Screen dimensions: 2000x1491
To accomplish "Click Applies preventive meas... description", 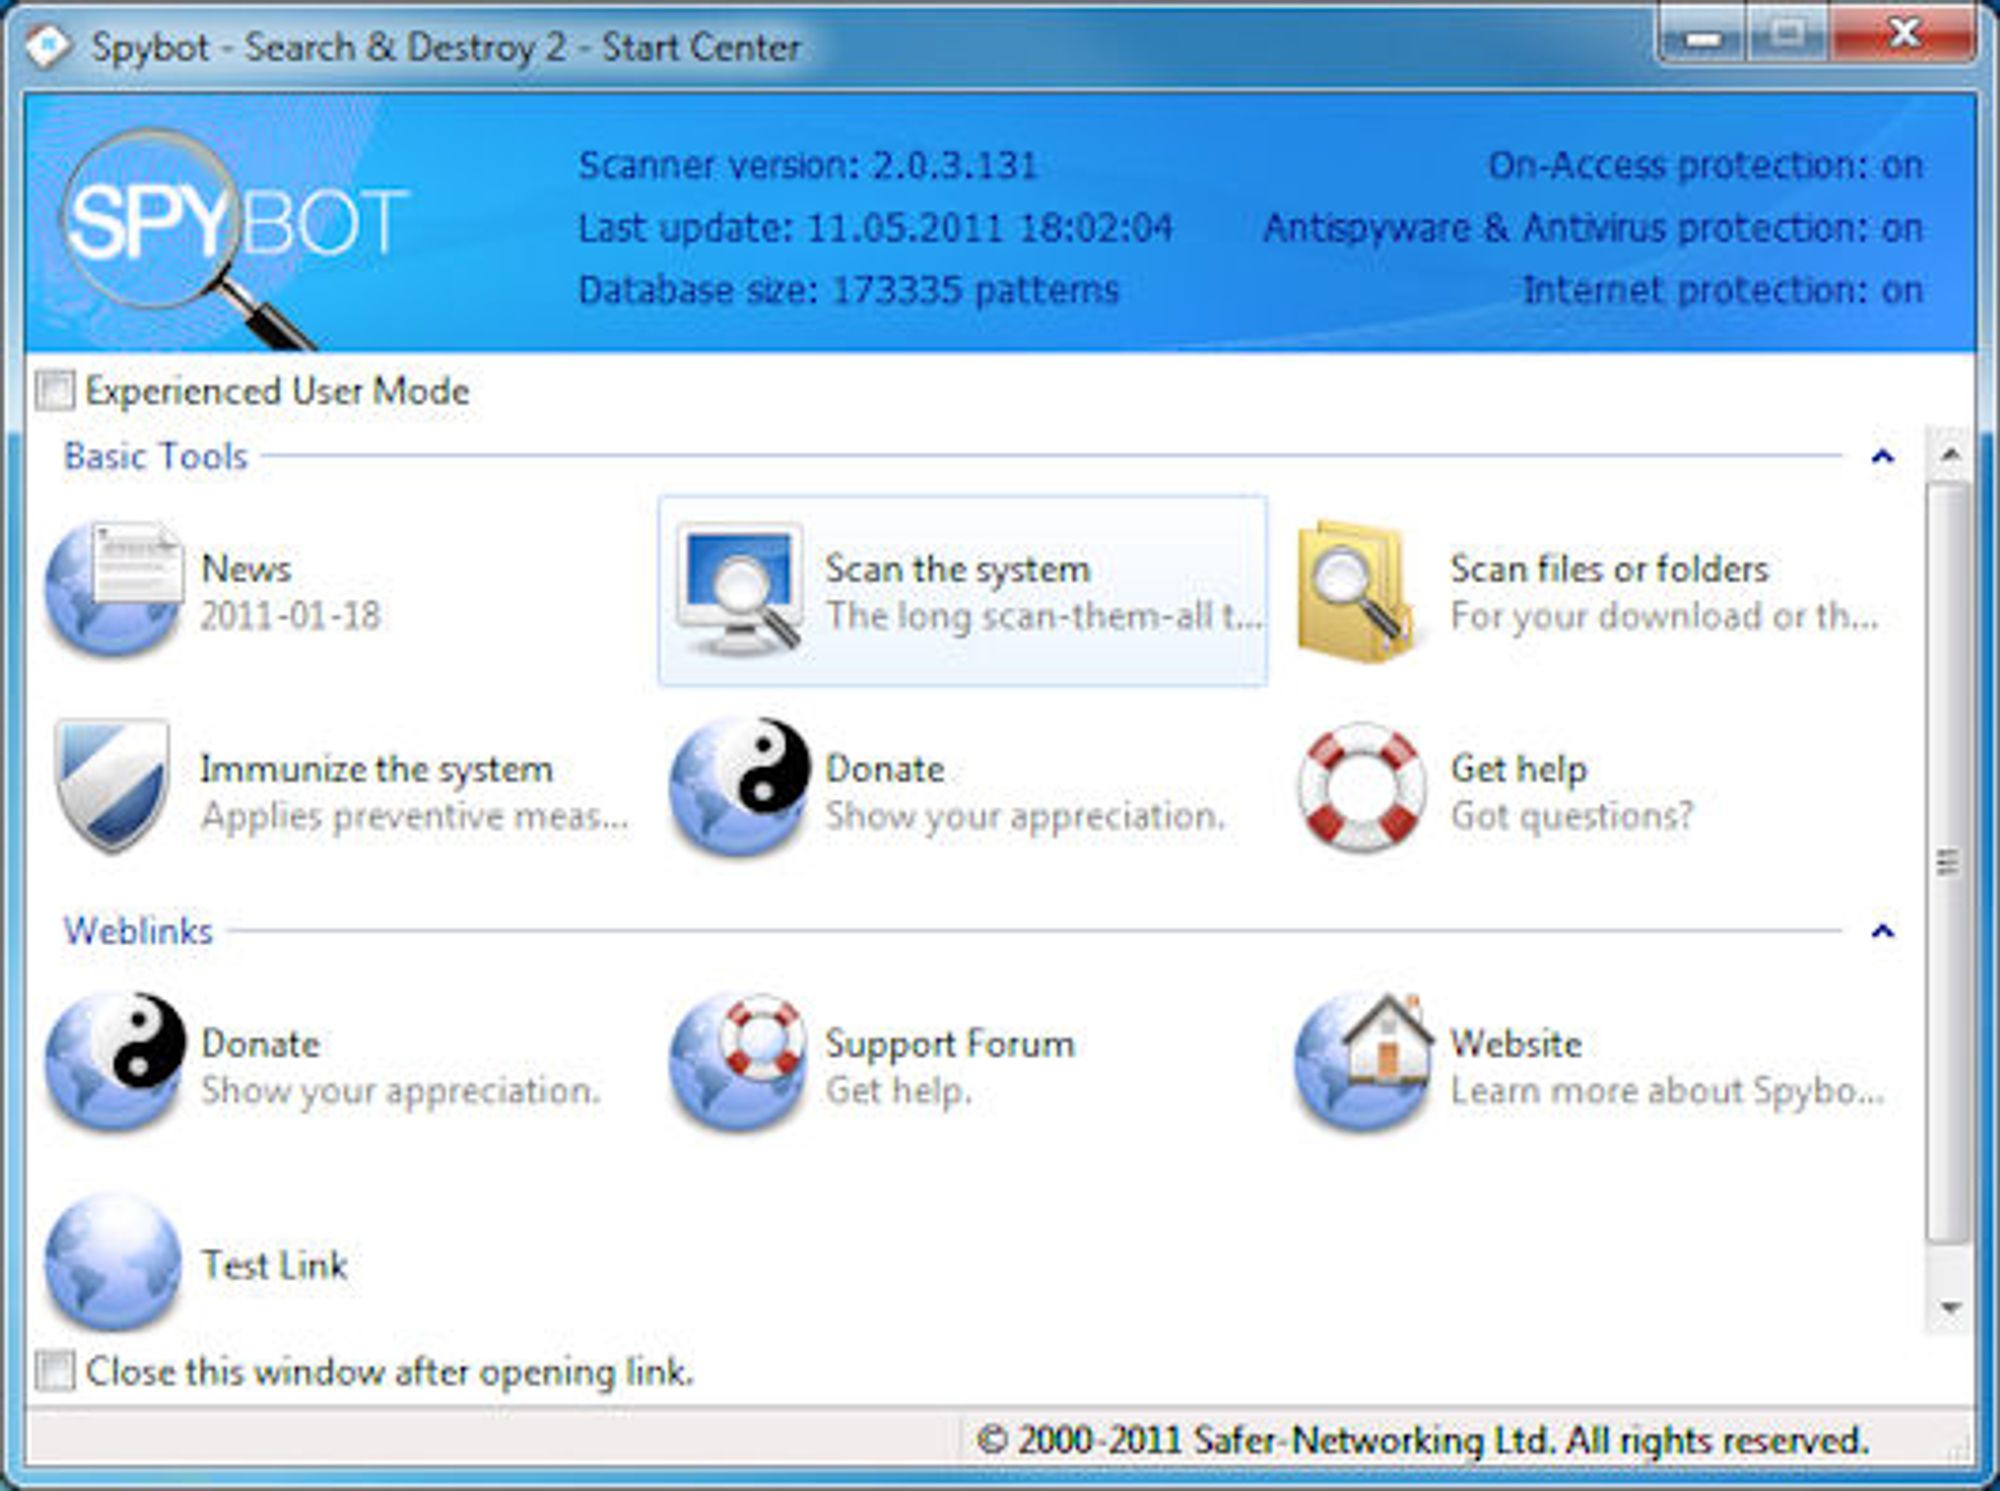I will click(415, 816).
